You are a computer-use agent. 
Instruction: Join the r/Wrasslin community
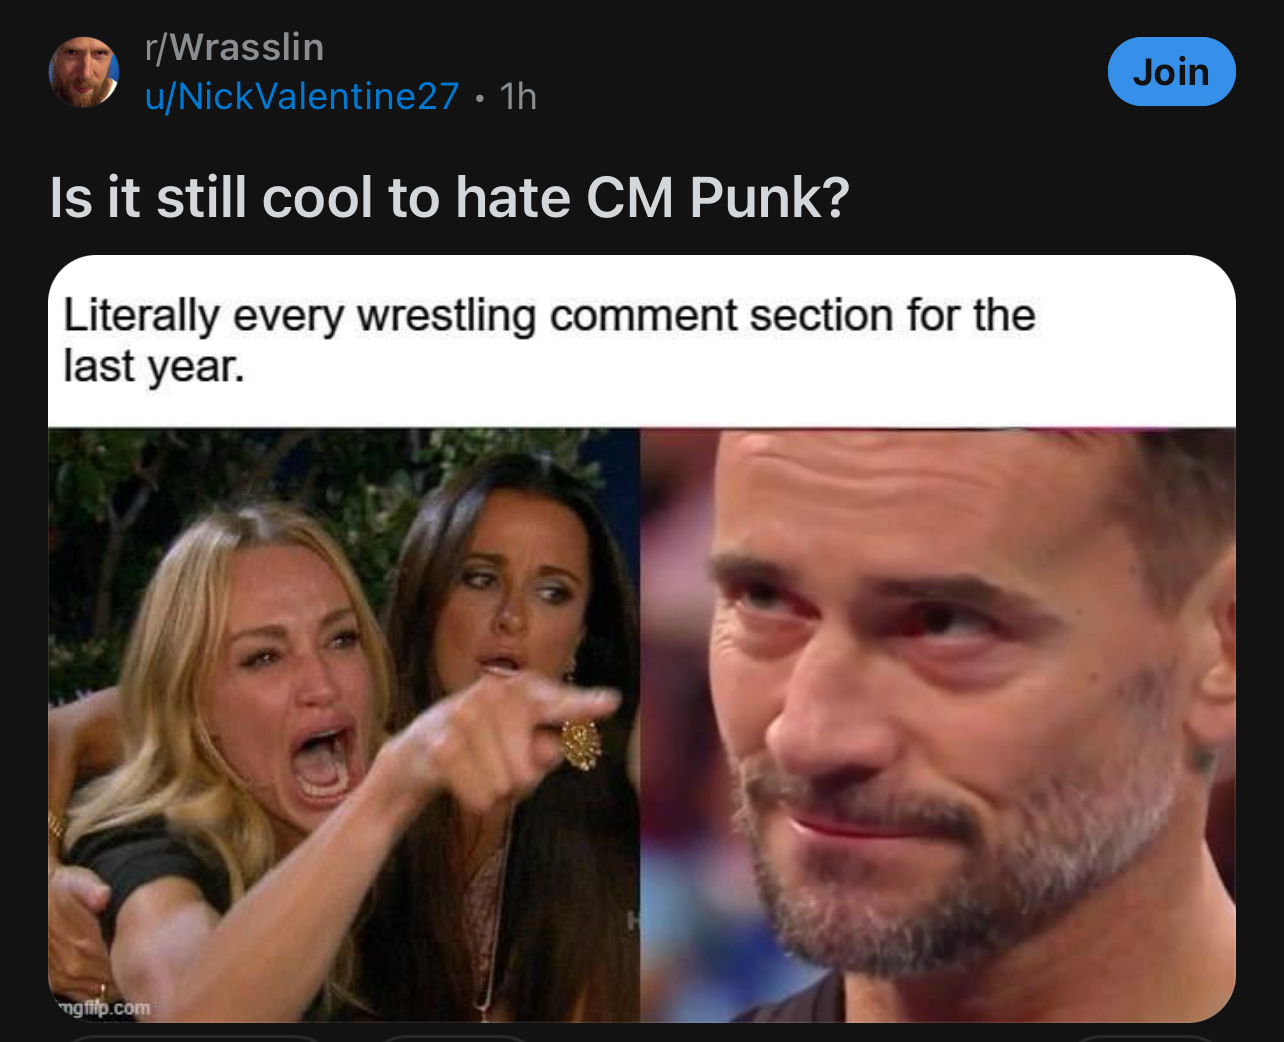(1171, 72)
